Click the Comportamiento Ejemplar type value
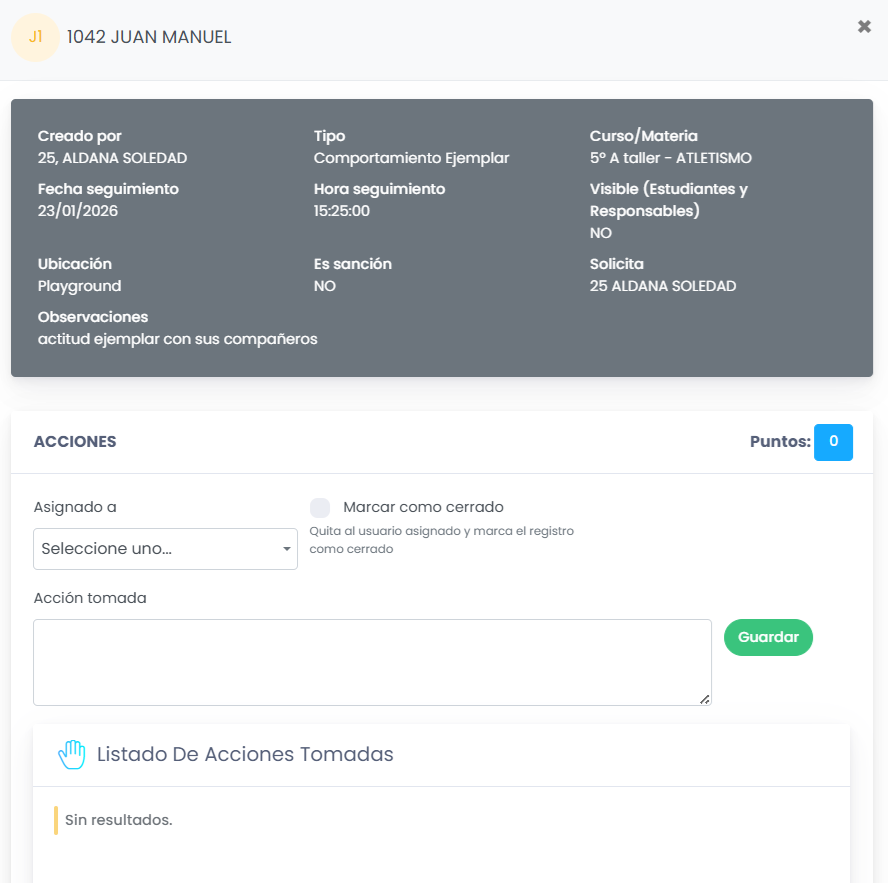 [412, 158]
